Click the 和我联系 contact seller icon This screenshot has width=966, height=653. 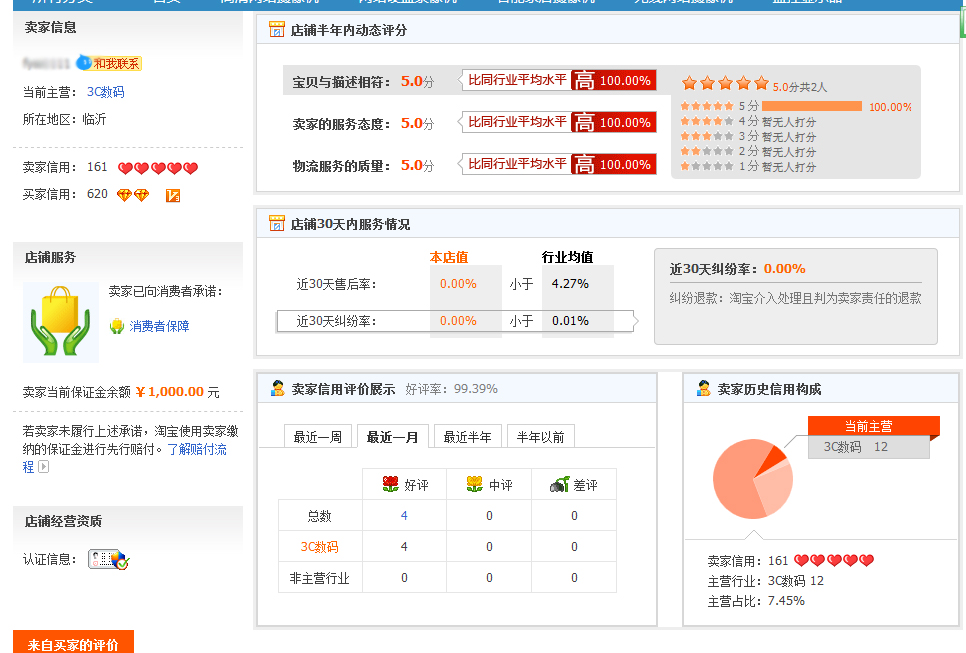(x=109, y=63)
